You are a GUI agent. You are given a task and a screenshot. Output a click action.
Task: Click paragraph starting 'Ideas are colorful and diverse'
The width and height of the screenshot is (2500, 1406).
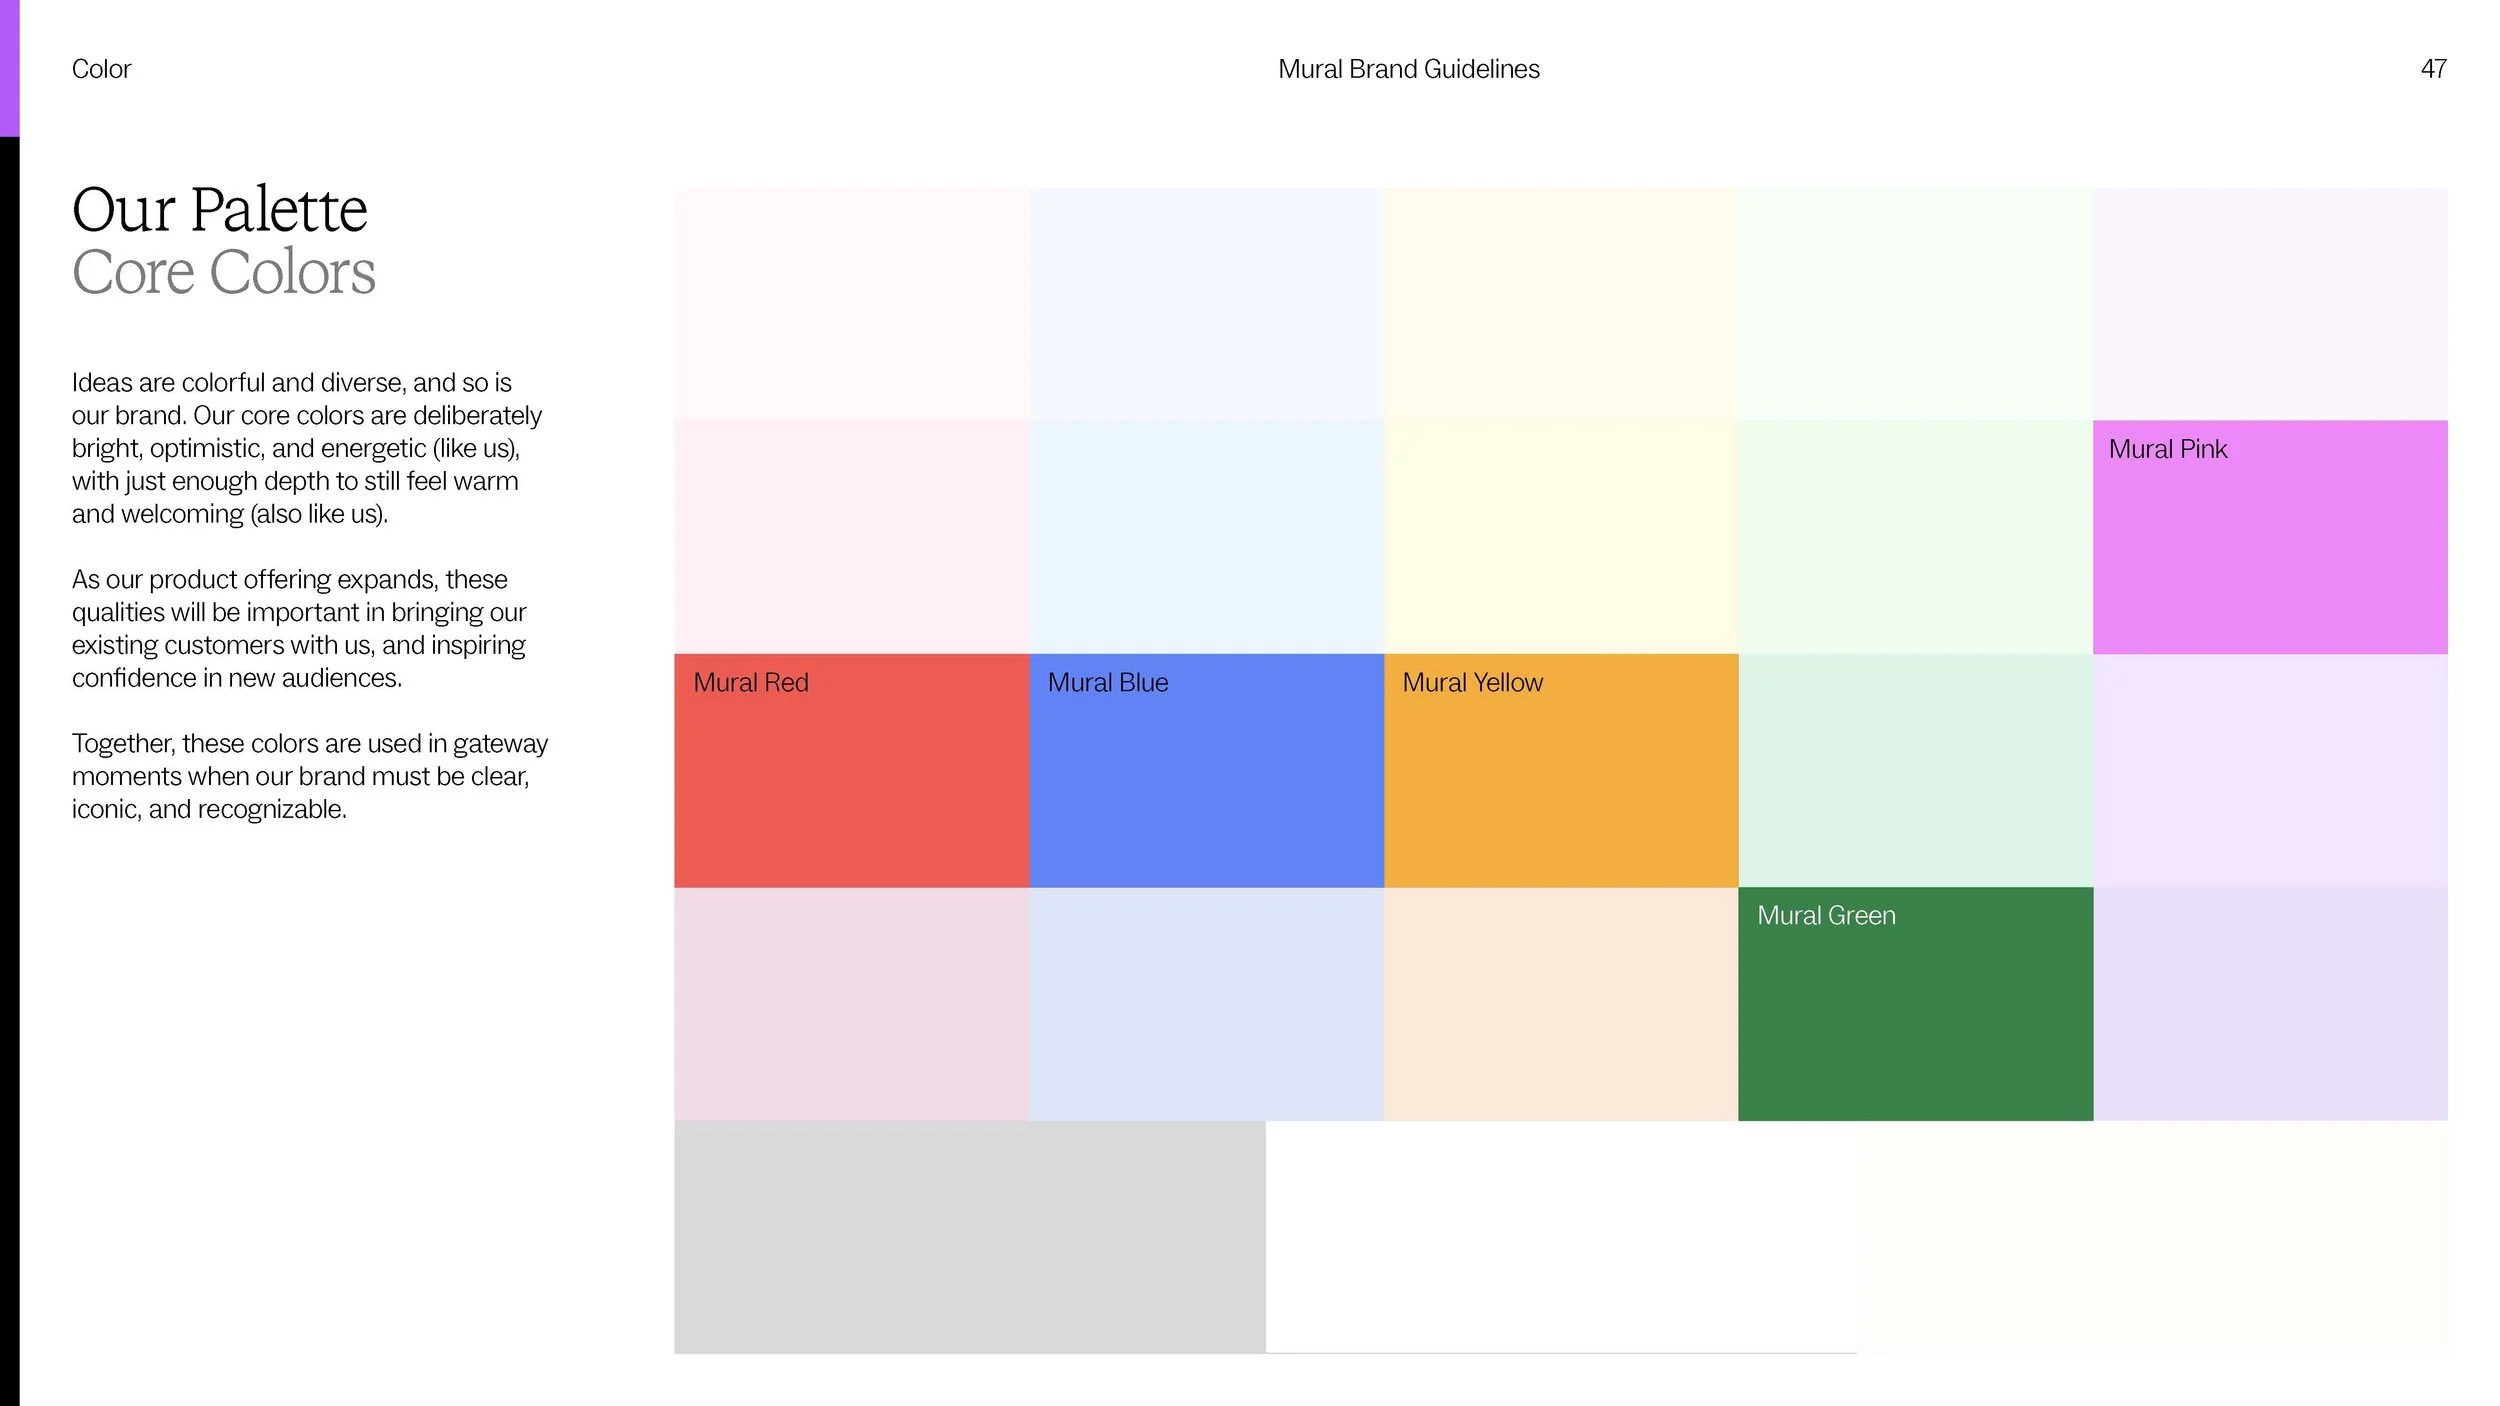[x=306, y=448]
